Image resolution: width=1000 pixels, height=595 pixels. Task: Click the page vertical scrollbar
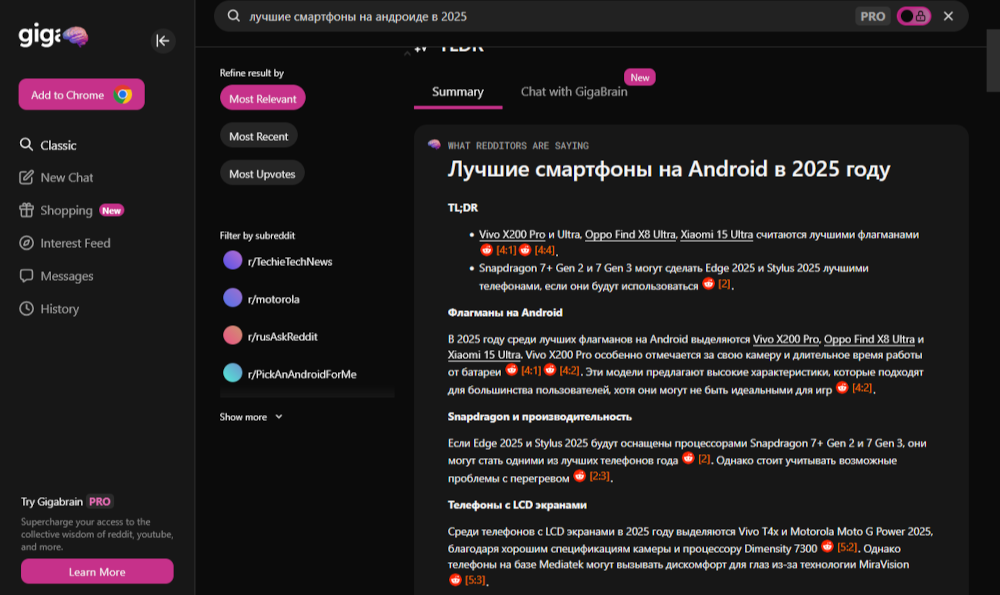coord(993,61)
